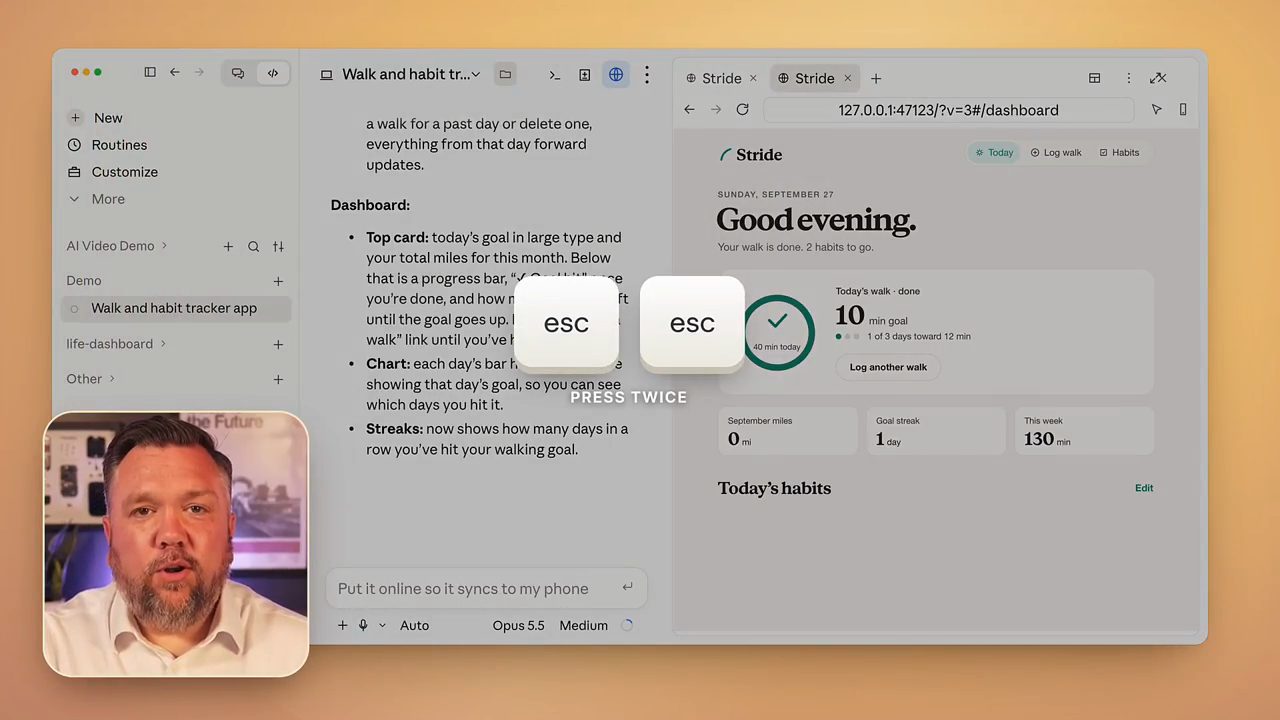
Task: Click the preview URL address bar
Action: coord(948,110)
